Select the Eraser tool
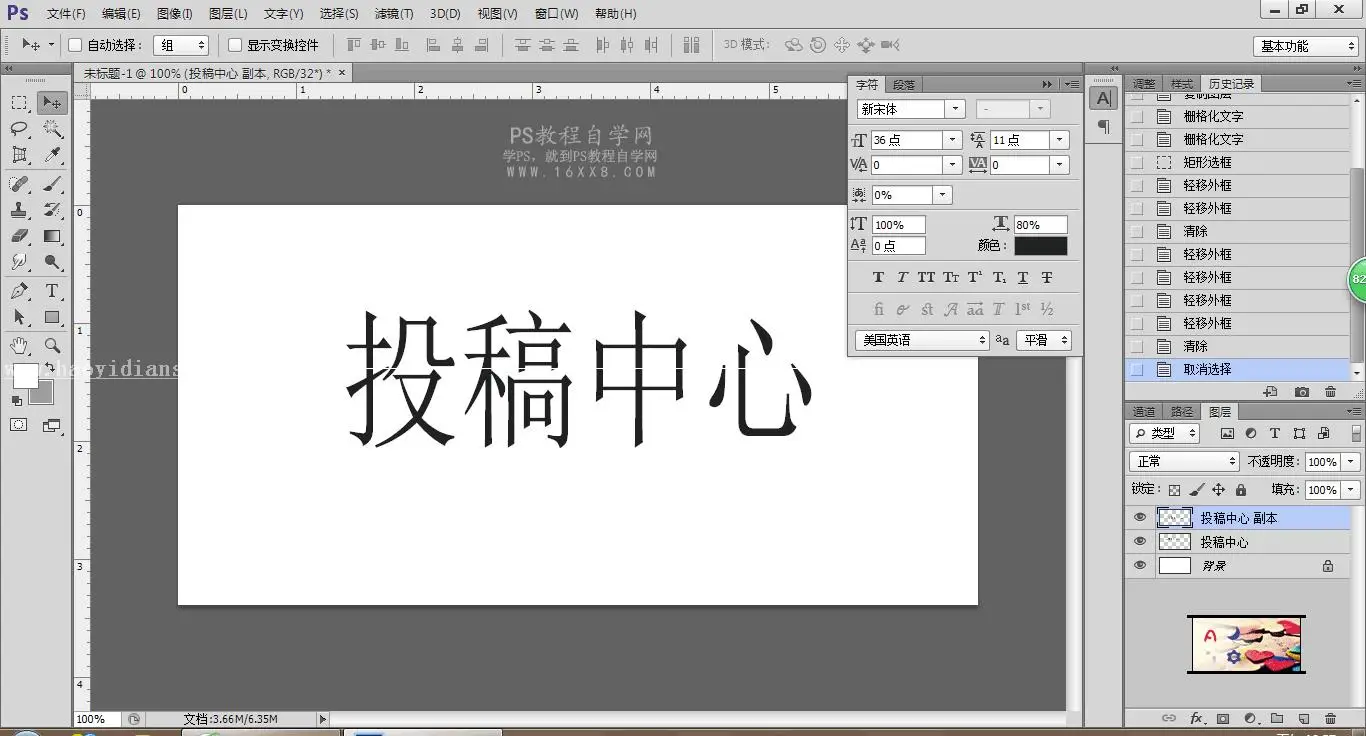The image size is (1366, 736). [19, 236]
